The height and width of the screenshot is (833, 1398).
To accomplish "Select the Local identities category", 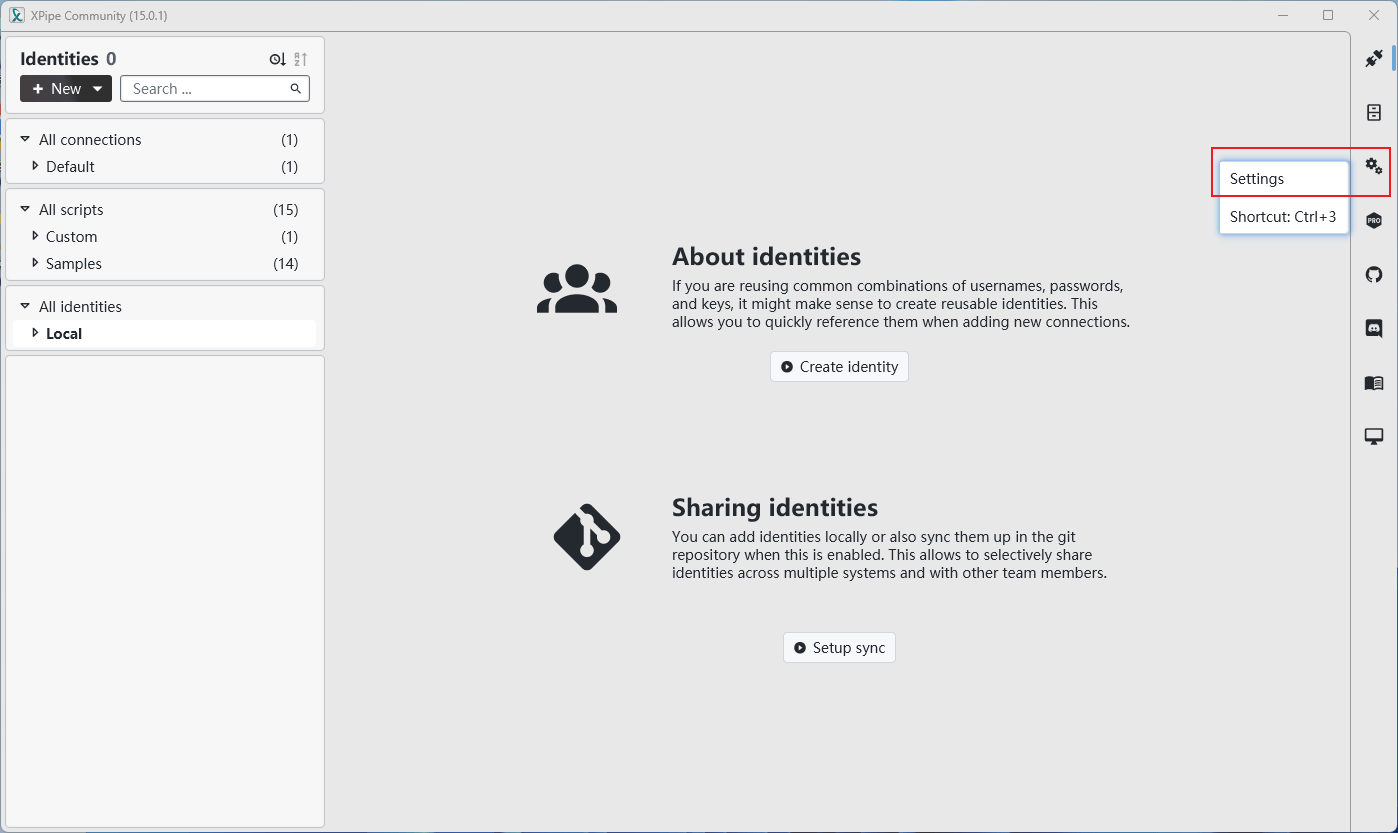I will 64,334.
